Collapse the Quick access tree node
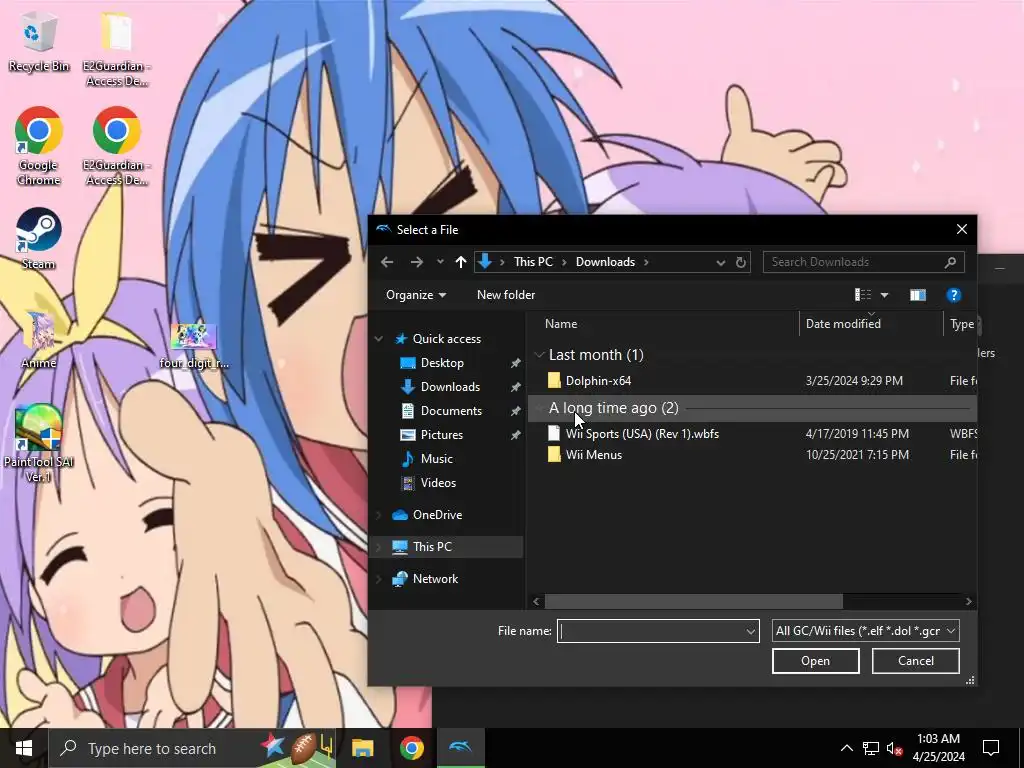This screenshot has width=1024, height=768. [x=379, y=339]
